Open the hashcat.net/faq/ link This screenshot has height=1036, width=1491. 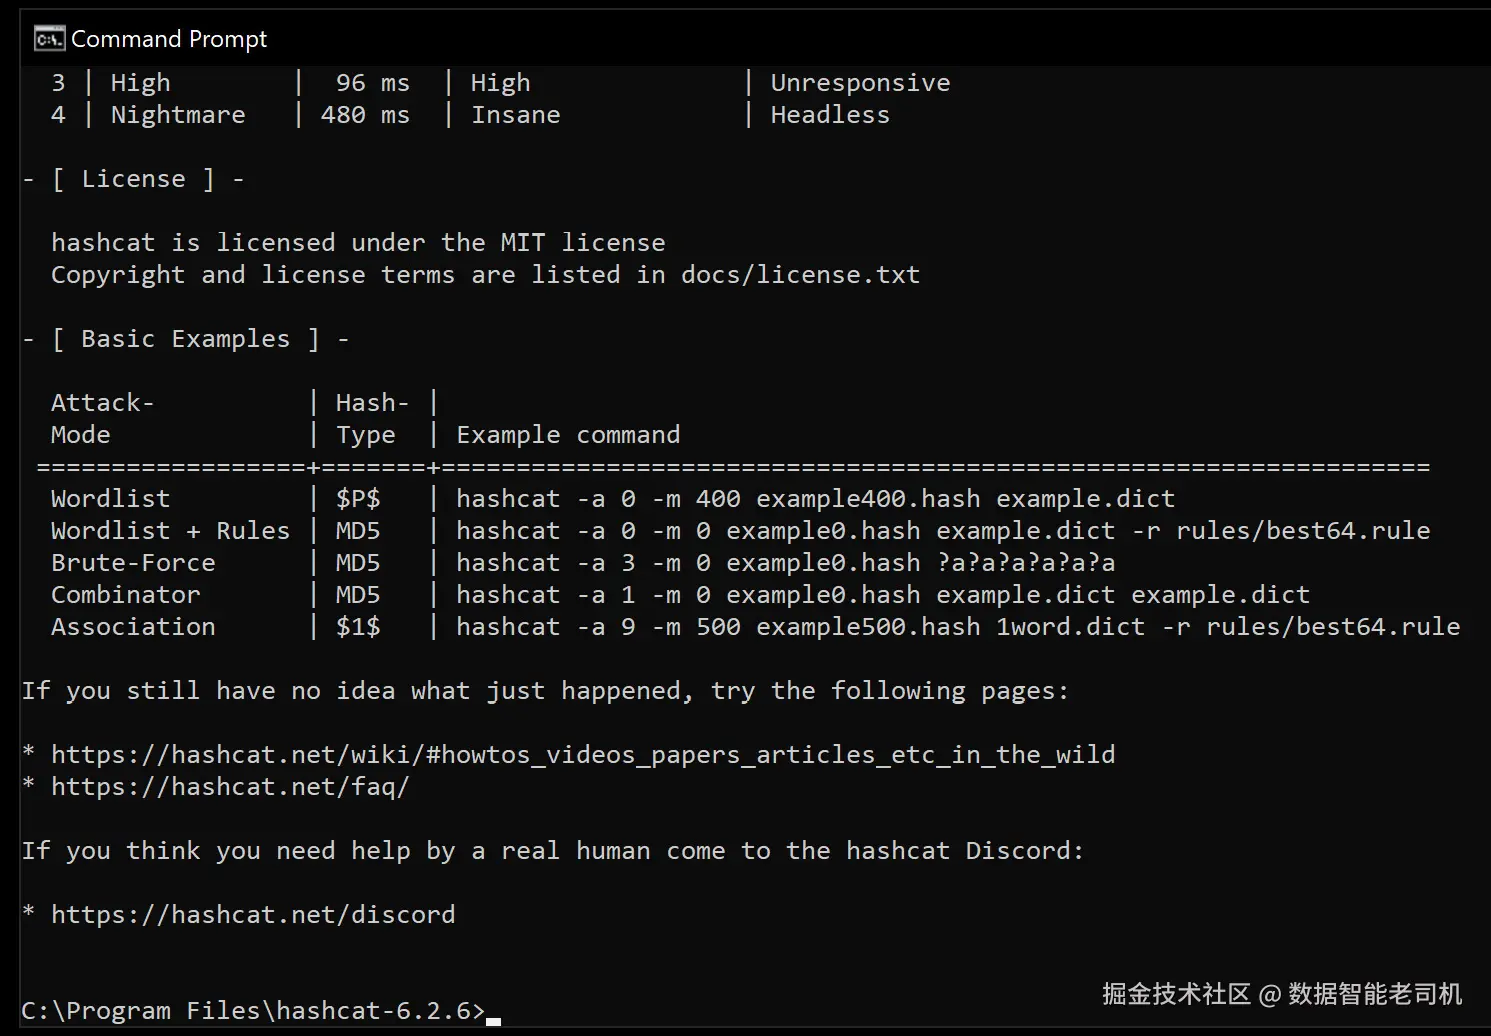pos(230,787)
